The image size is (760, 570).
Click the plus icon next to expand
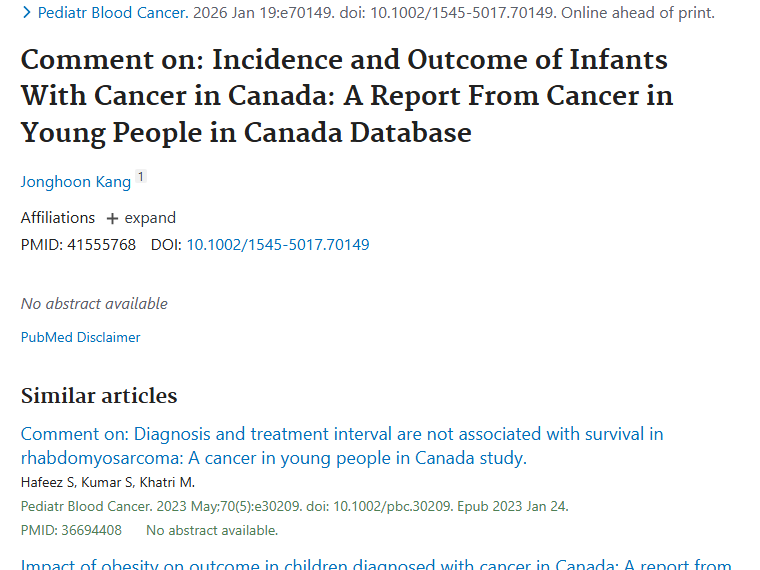click(x=113, y=218)
